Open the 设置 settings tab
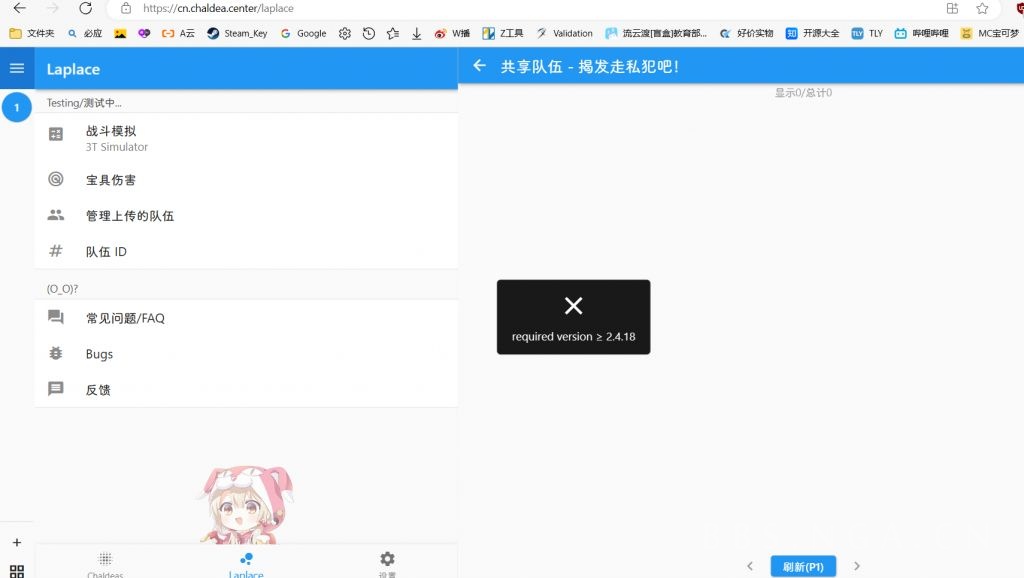1024x578 pixels. pyautogui.click(x=387, y=563)
